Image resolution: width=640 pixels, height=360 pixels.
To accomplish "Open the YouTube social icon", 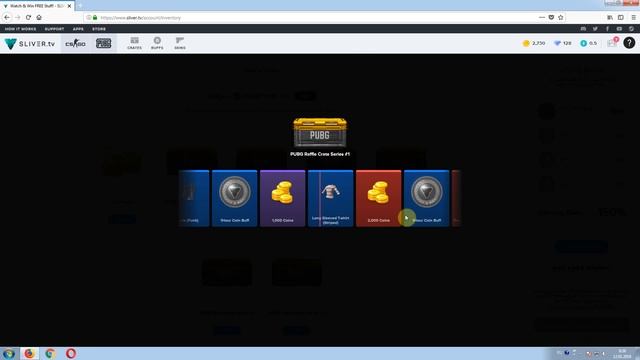I will click(619, 29).
